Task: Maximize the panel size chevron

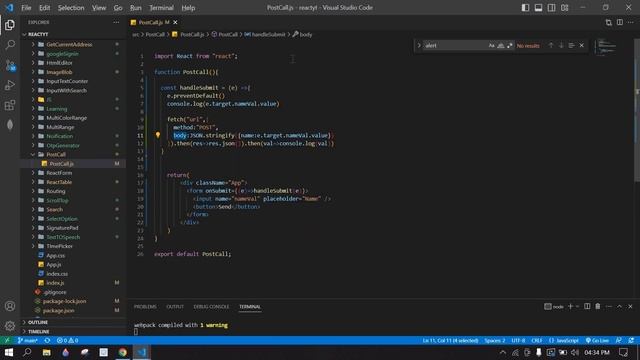Action: coord(619,306)
